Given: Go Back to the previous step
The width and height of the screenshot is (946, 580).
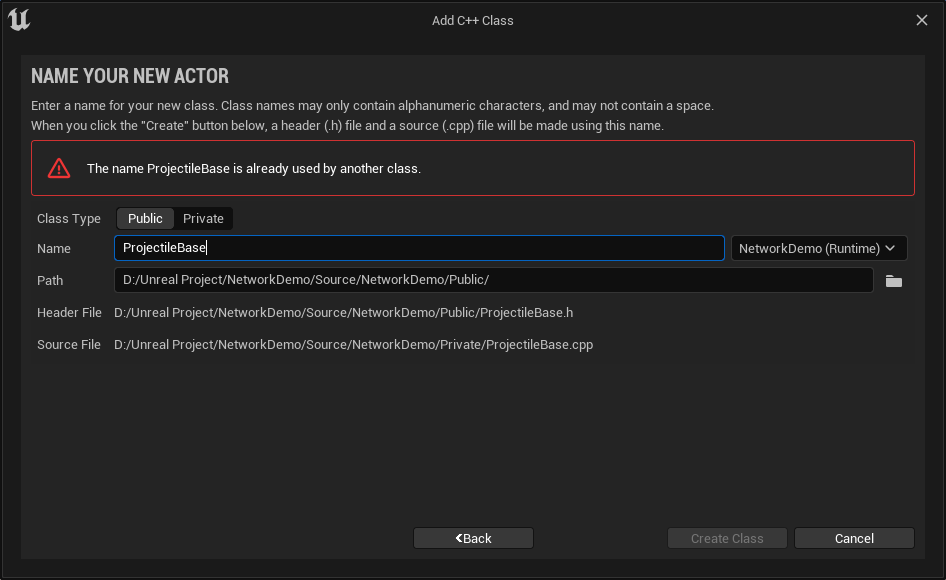Looking at the screenshot, I should (x=473, y=538).
